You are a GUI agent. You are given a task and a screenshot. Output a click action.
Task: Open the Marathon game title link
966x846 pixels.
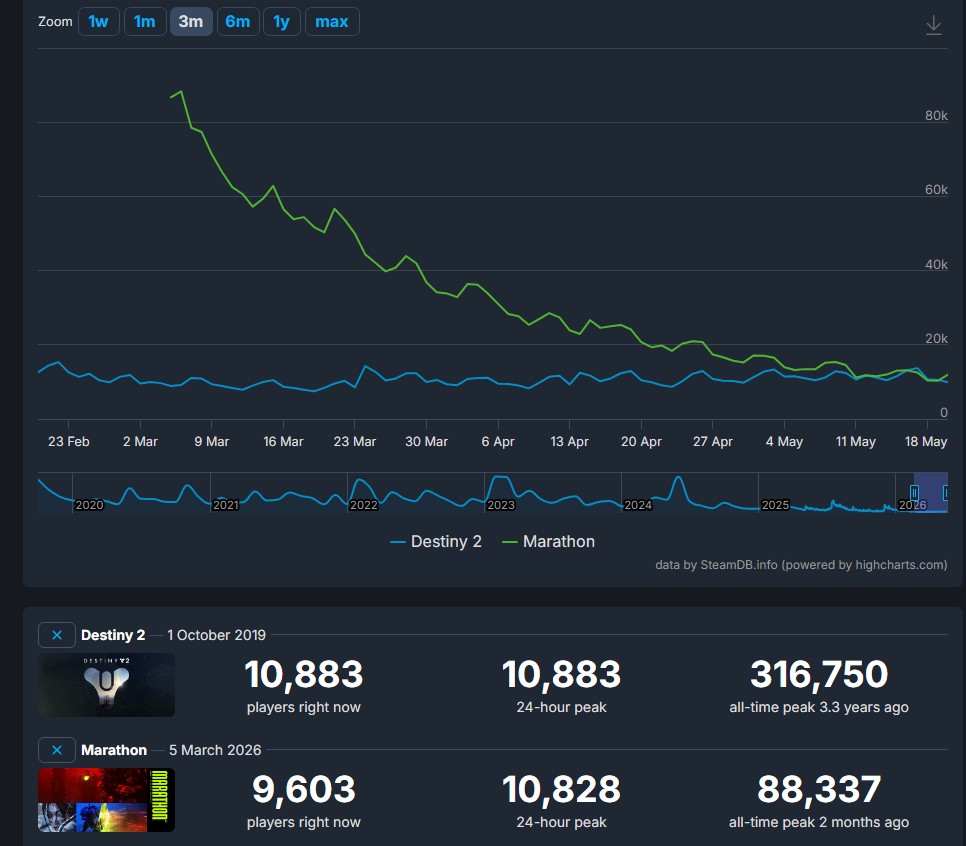[114, 750]
